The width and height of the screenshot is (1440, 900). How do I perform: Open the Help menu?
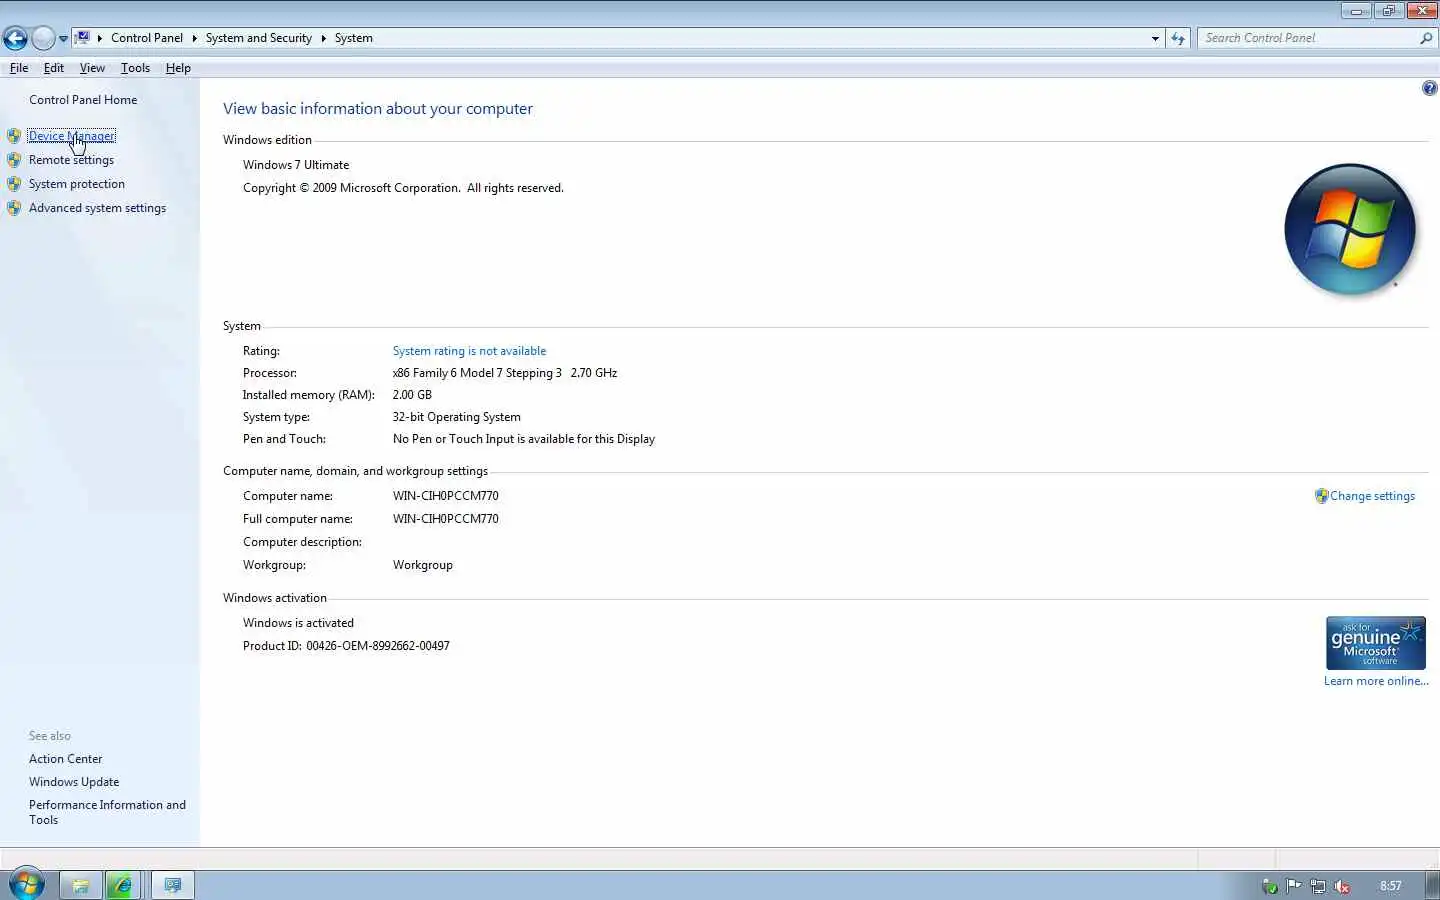tap(178, 68)
